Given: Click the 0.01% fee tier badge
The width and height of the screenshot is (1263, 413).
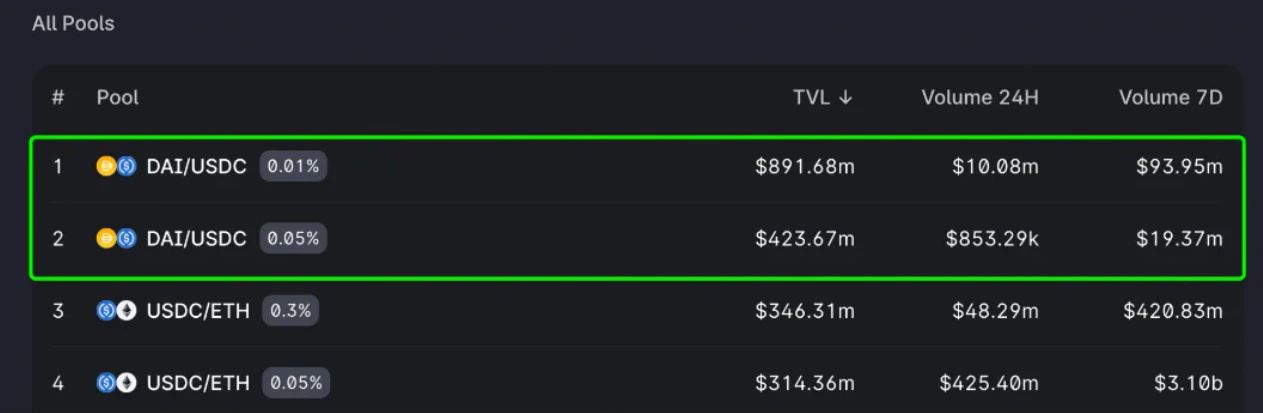Looking at the screenshot, I should pos(293,167).
